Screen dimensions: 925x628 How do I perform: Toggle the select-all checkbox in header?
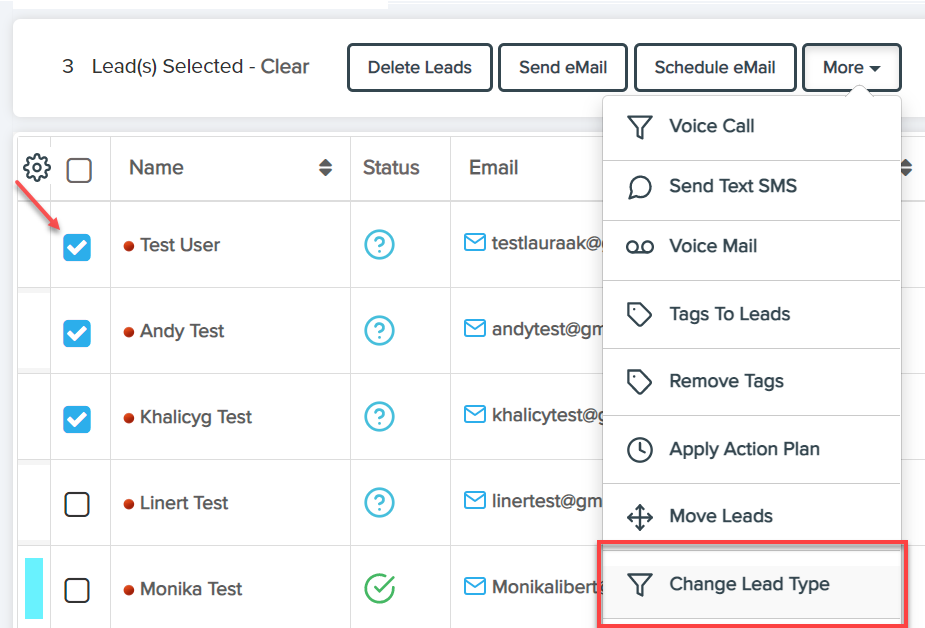pyautogui.click(x=79, y=171)
